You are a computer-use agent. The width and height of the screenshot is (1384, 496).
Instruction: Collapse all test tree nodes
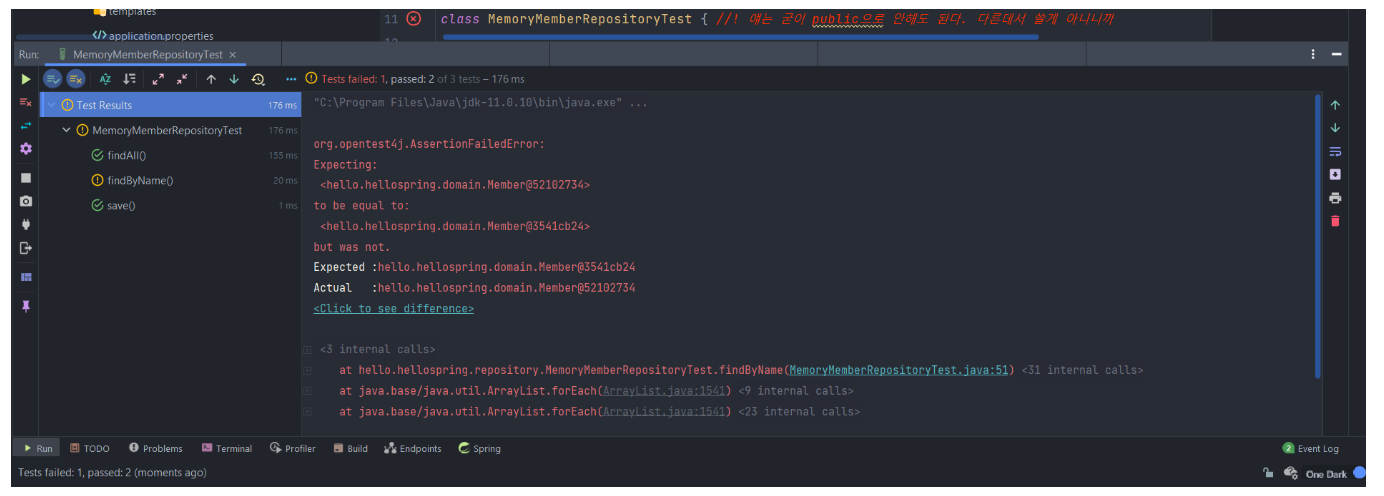pyautogui.click(x=182, y=79)
